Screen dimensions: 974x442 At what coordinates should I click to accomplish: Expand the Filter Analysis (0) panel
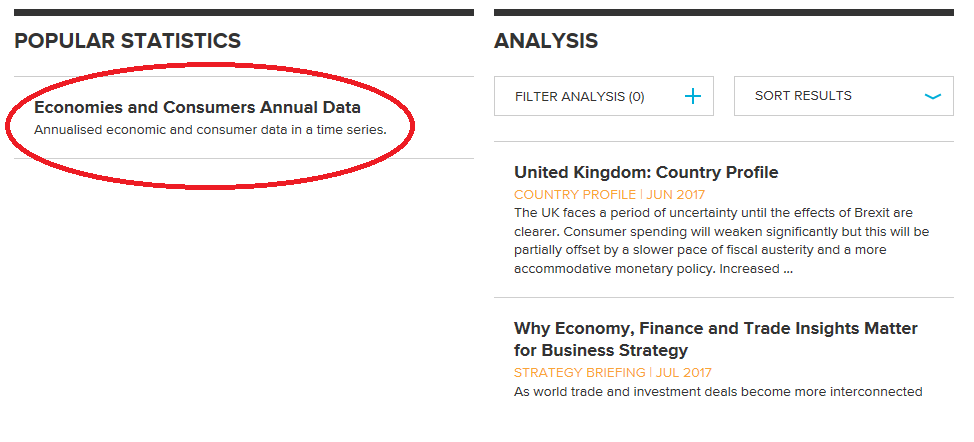click(580, 96)
